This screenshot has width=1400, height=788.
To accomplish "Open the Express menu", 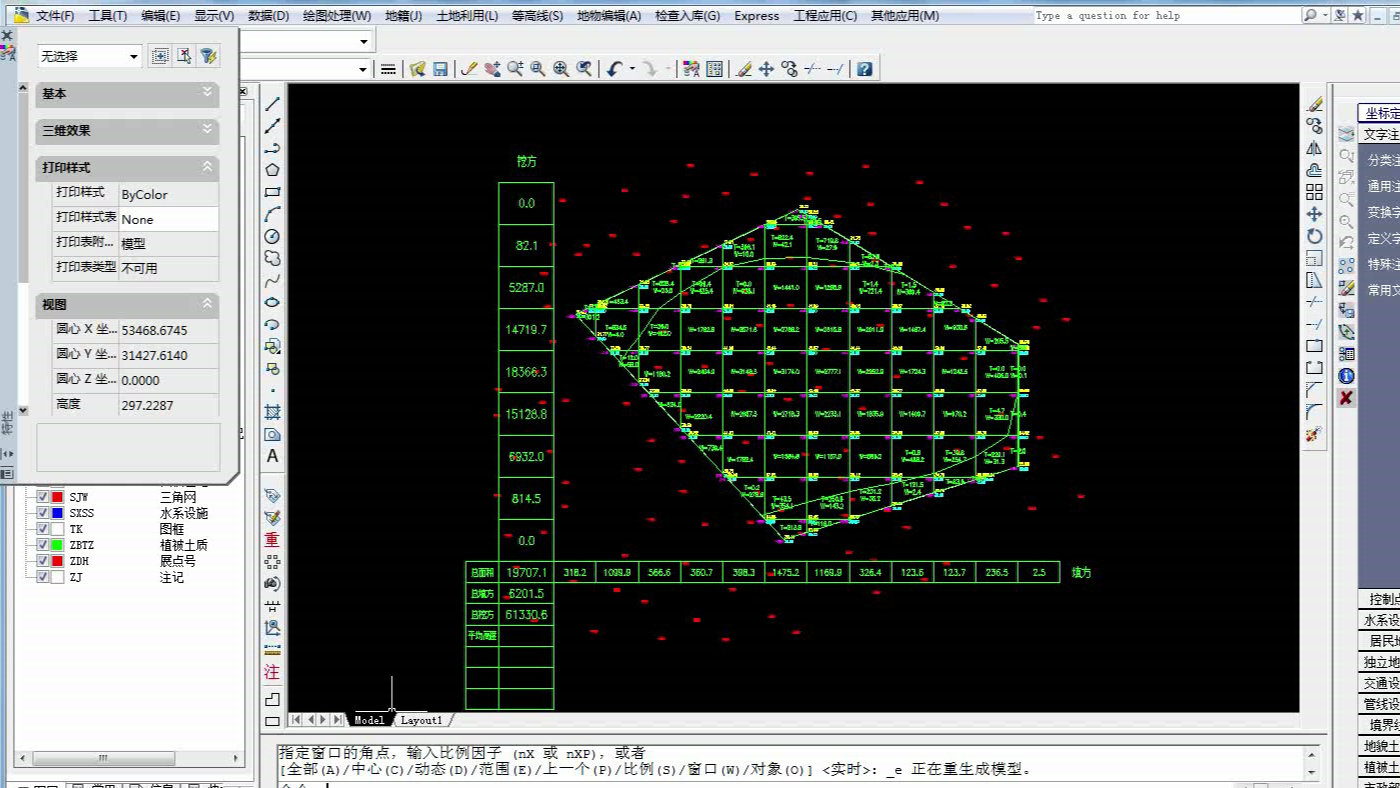I will point(757,16).
